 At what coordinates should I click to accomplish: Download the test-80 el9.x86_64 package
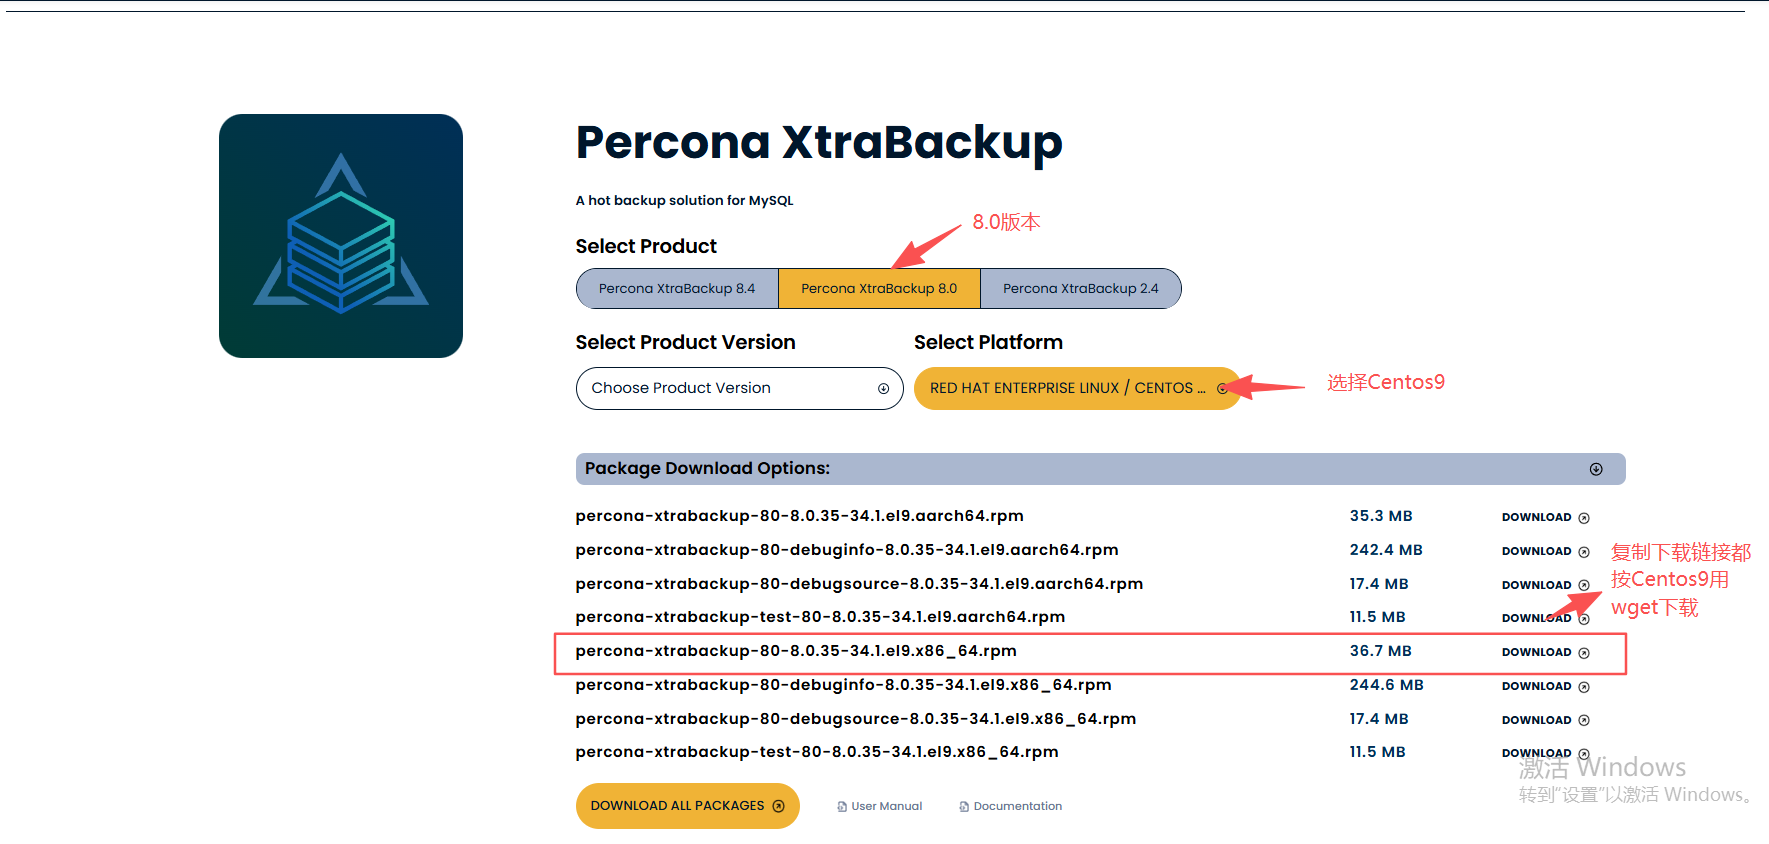coord(1545,753)
